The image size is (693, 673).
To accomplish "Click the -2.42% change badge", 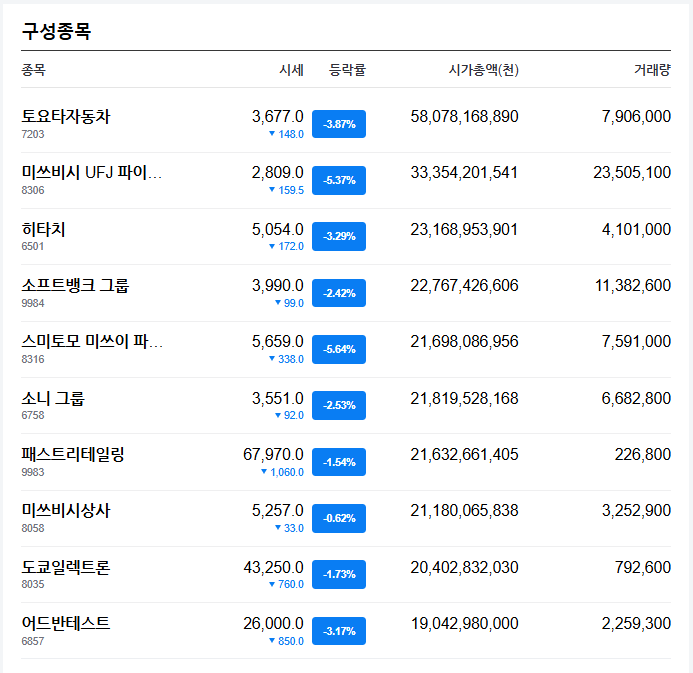I will point(339,293).
